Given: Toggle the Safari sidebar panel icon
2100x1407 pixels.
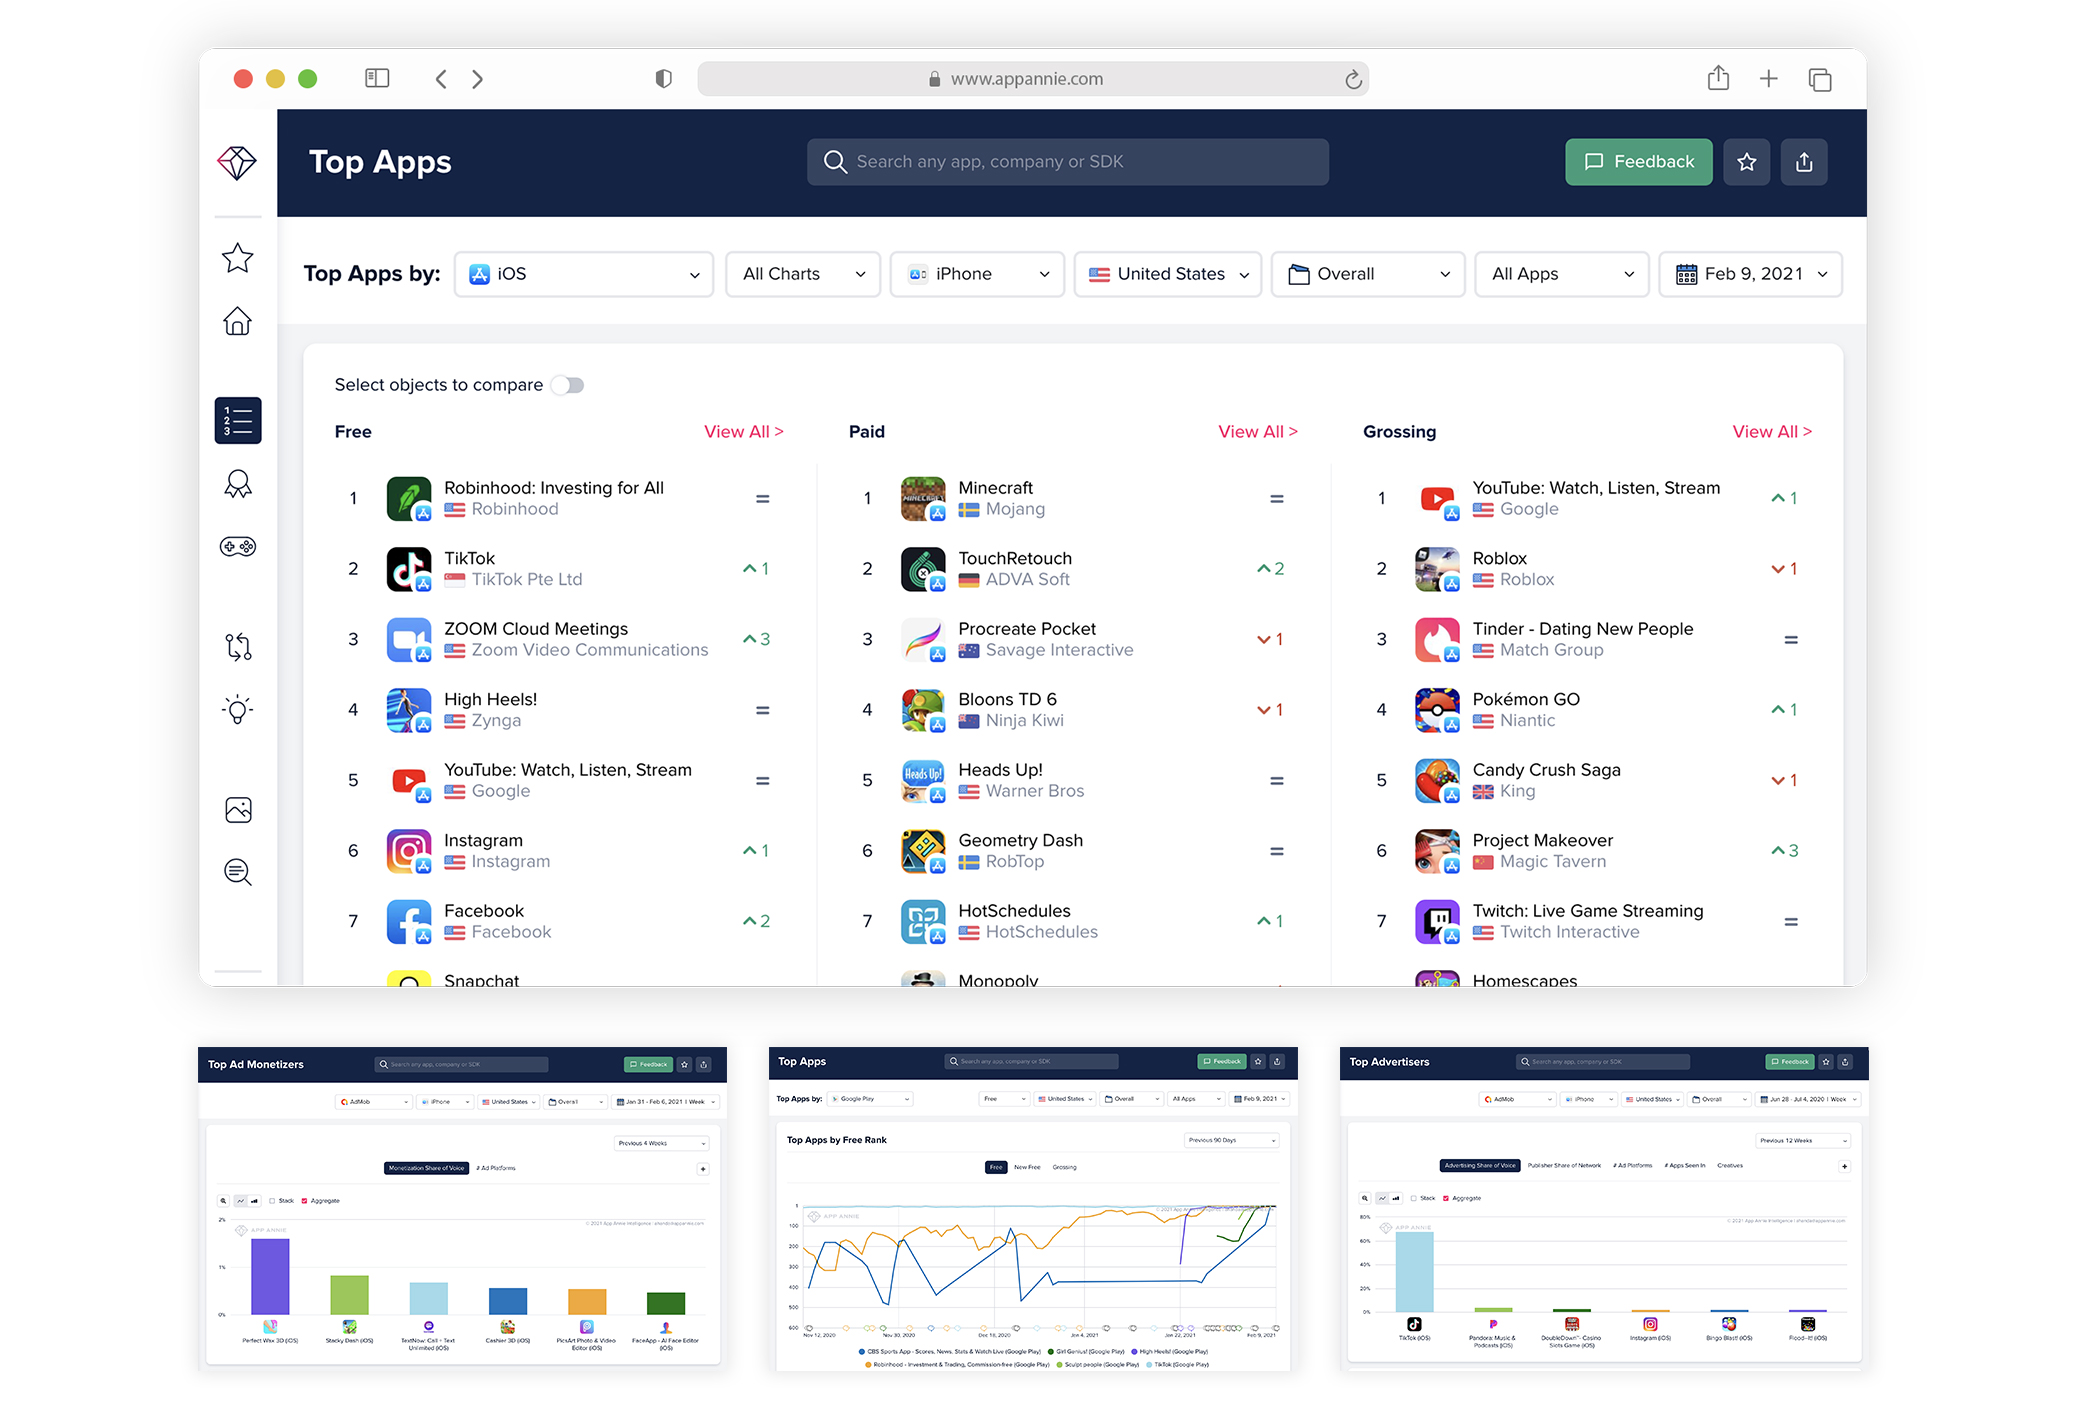Looking at the screenshot, I should coord(377,78).
